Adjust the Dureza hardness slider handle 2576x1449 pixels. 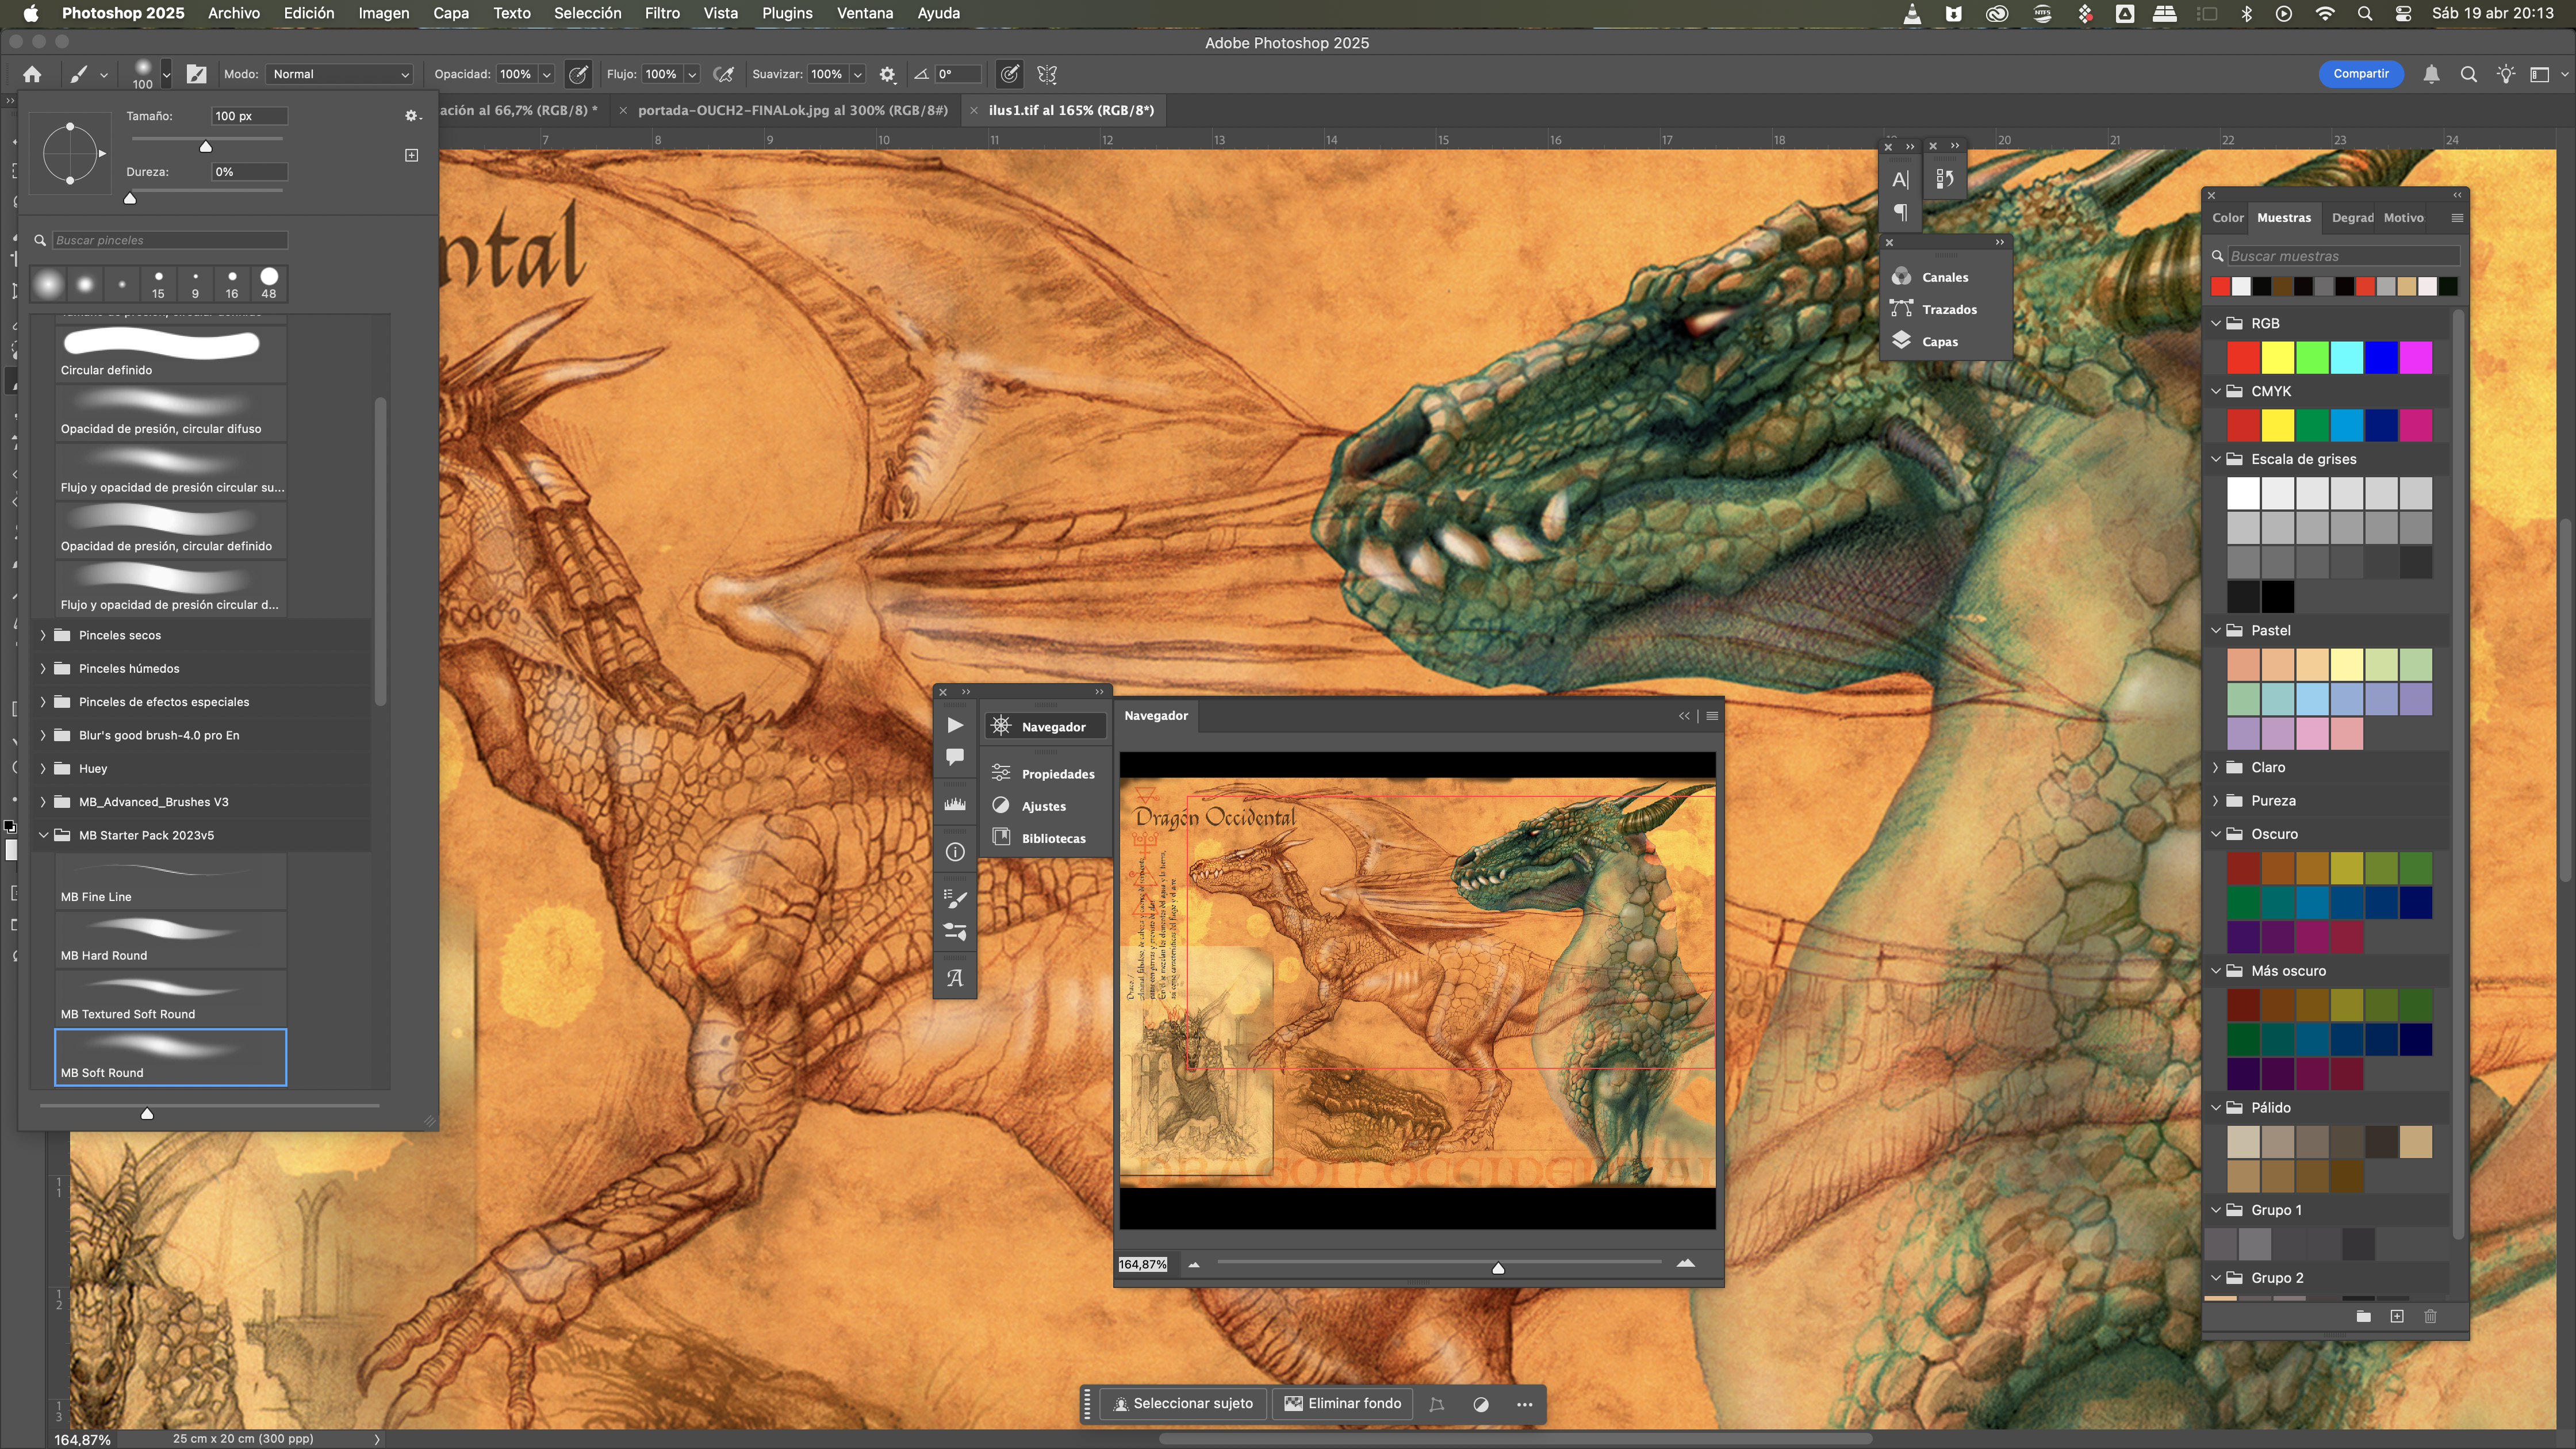click(130, 198)
